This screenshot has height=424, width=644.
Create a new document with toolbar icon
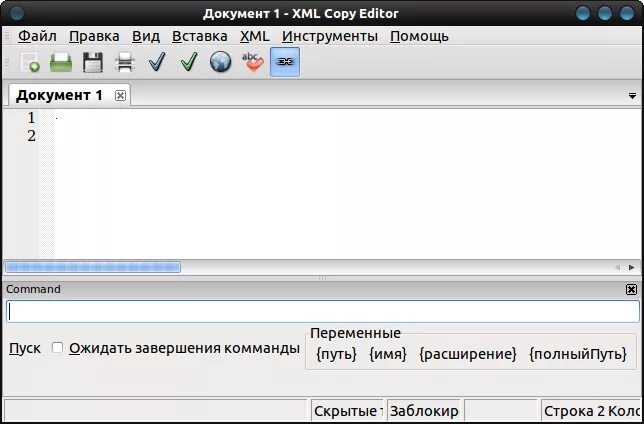point(30,62)
